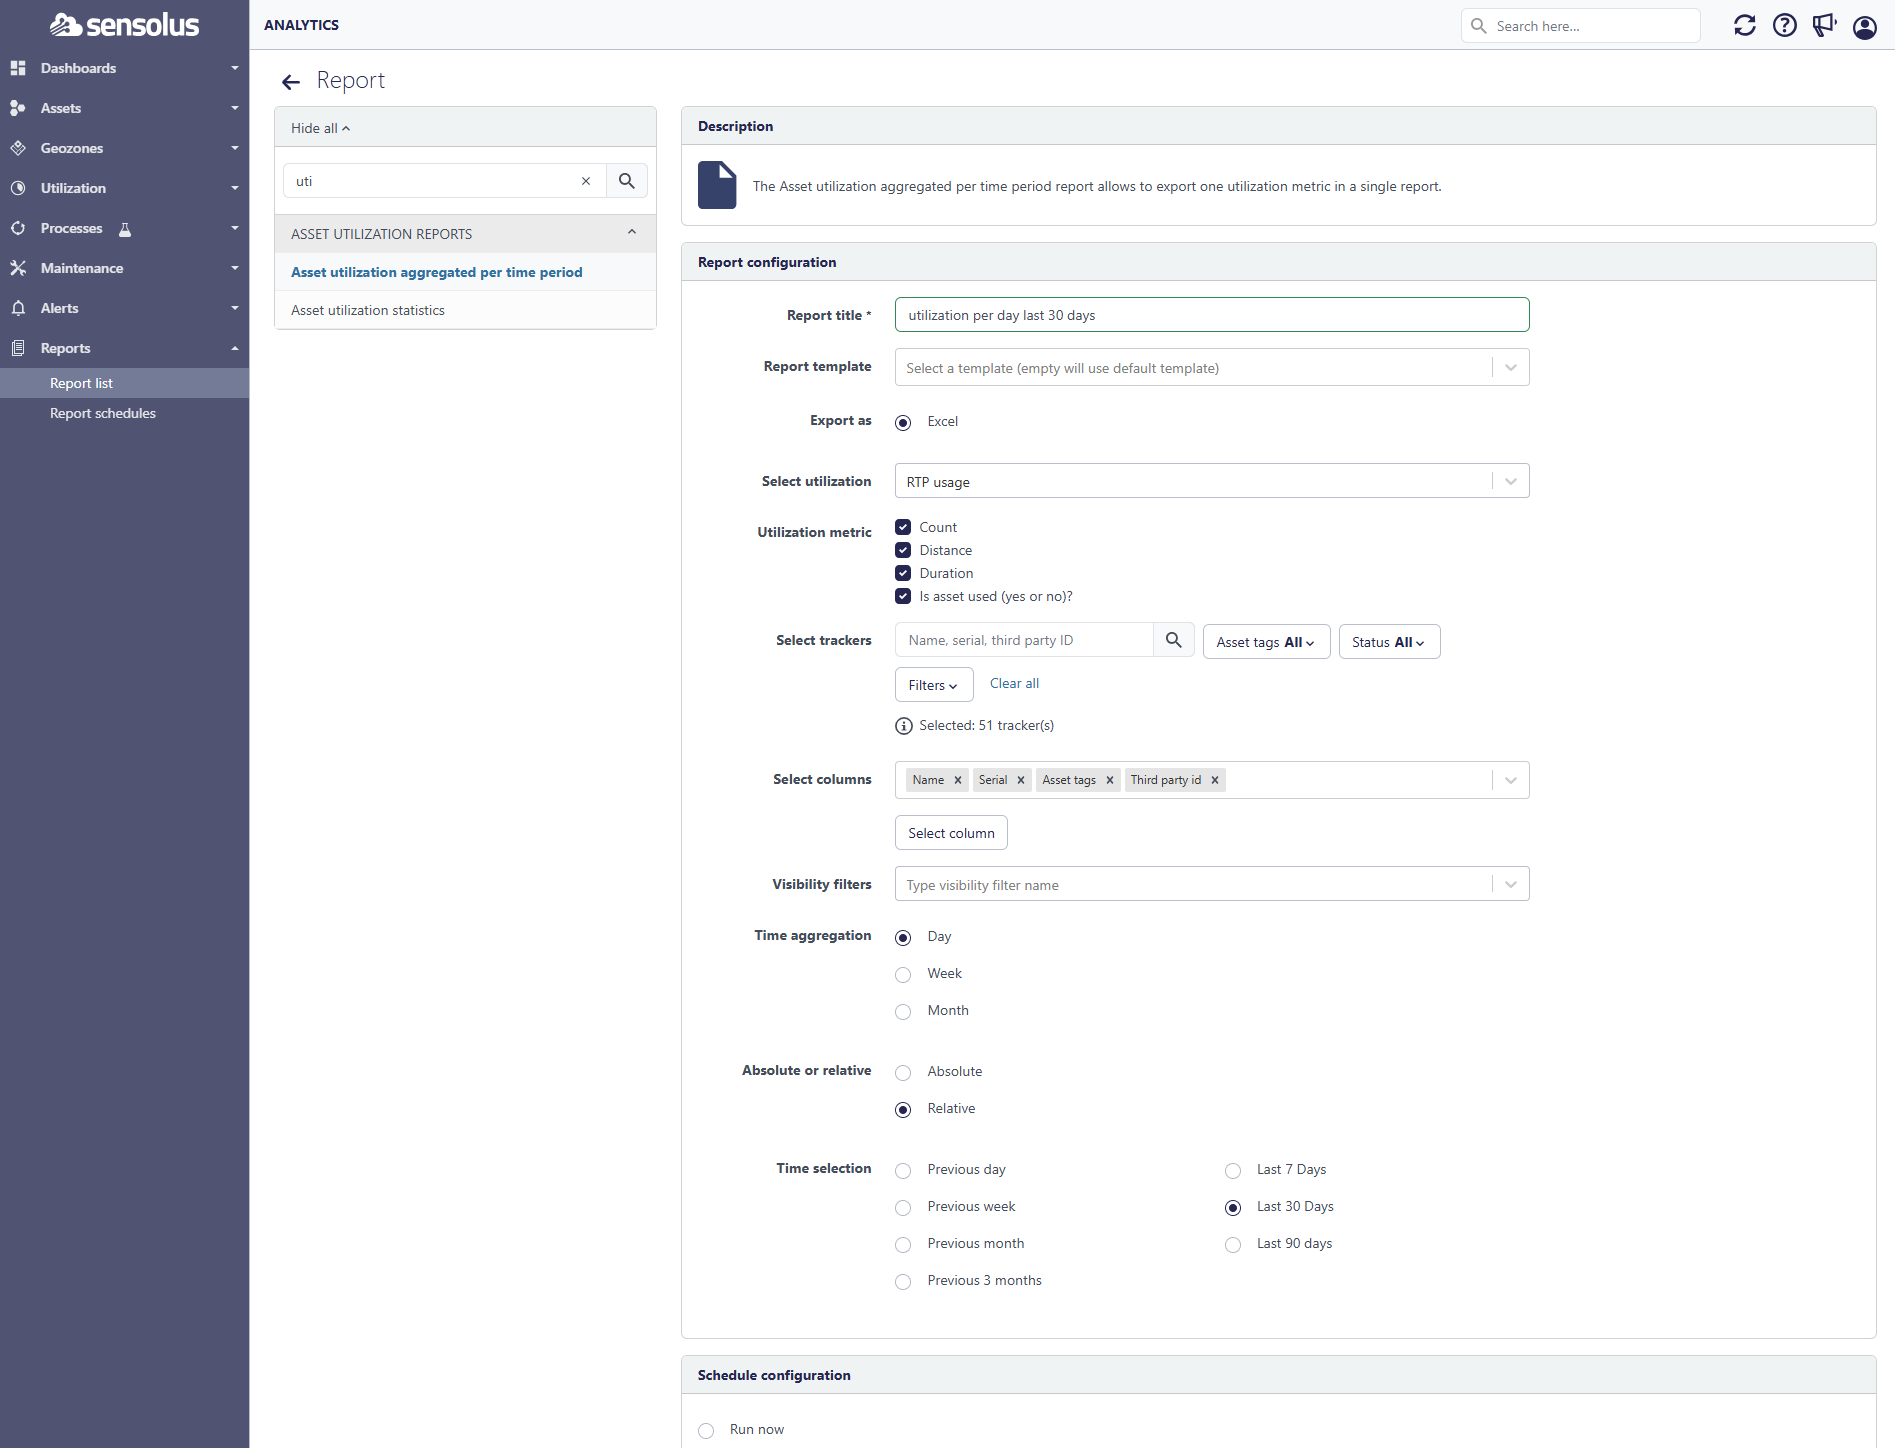1895x1448 pixels.
Task: Open Asset utilization statistics report
Action: pyautogui.click(x=465, y=310)
